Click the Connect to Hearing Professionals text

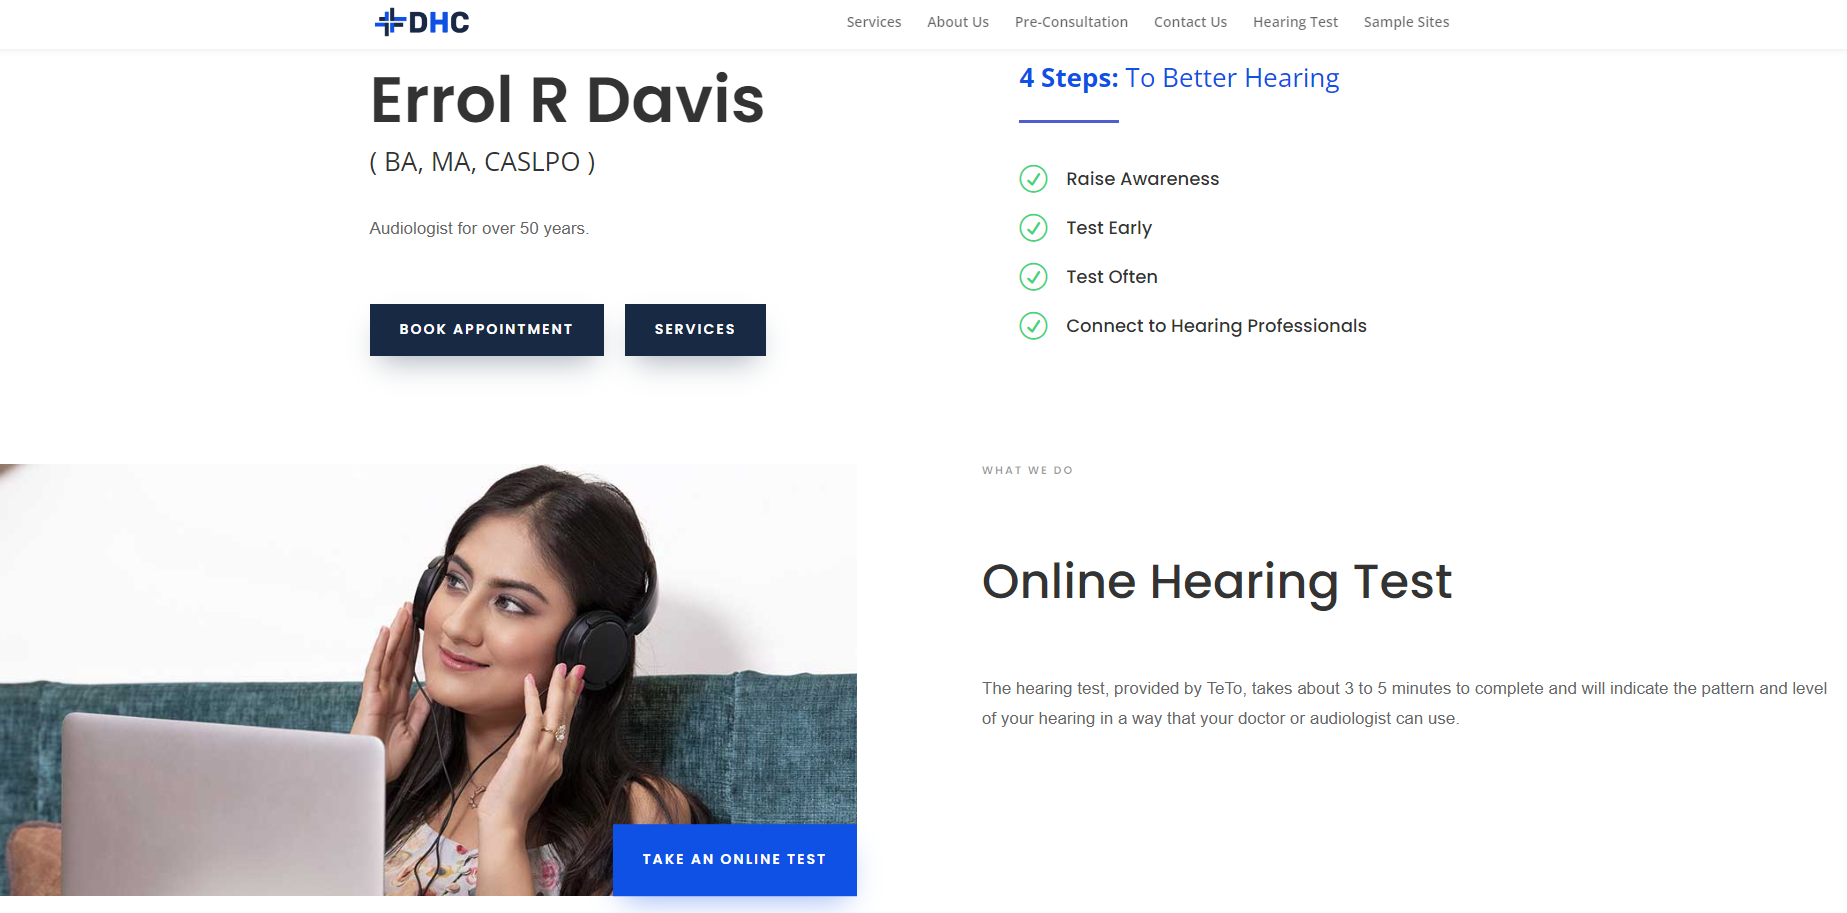[x=1216, y=326]
